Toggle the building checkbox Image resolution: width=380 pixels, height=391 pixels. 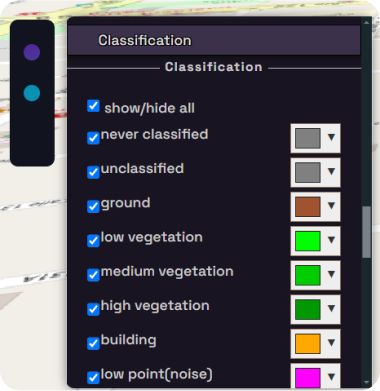coord(93,344)
